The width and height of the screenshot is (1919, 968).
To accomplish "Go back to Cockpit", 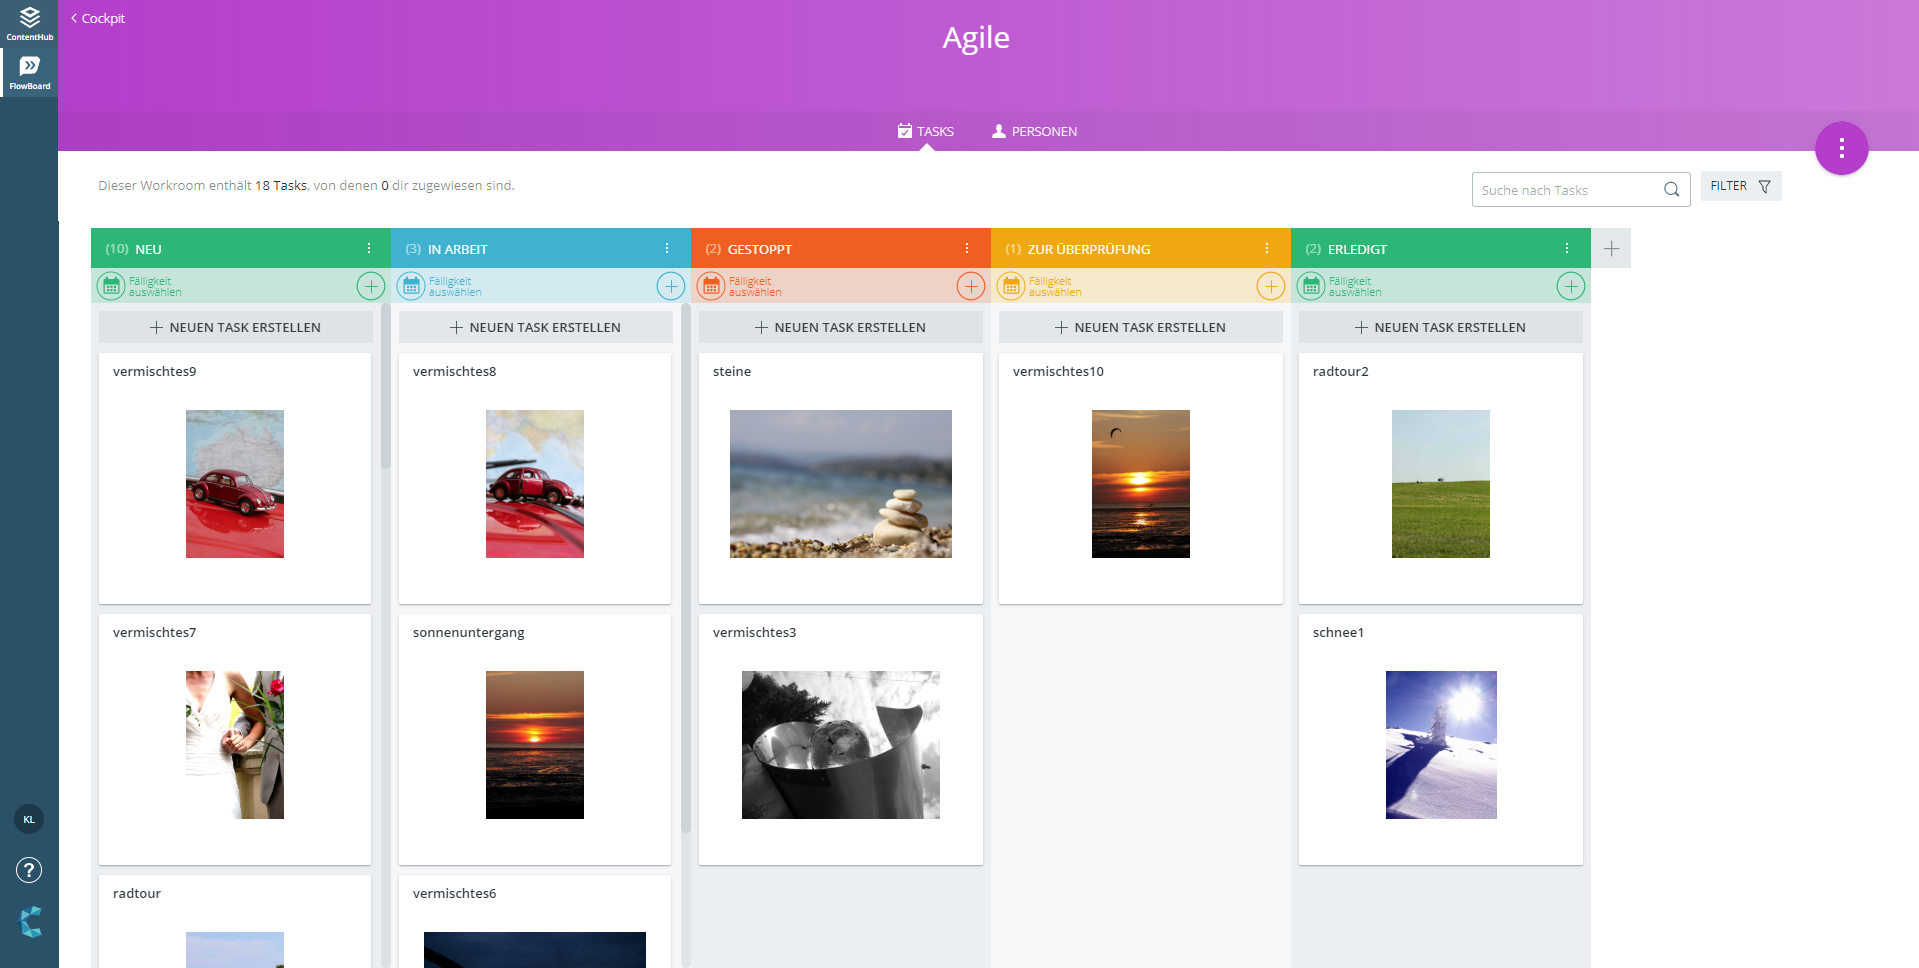I will [98, 18].
